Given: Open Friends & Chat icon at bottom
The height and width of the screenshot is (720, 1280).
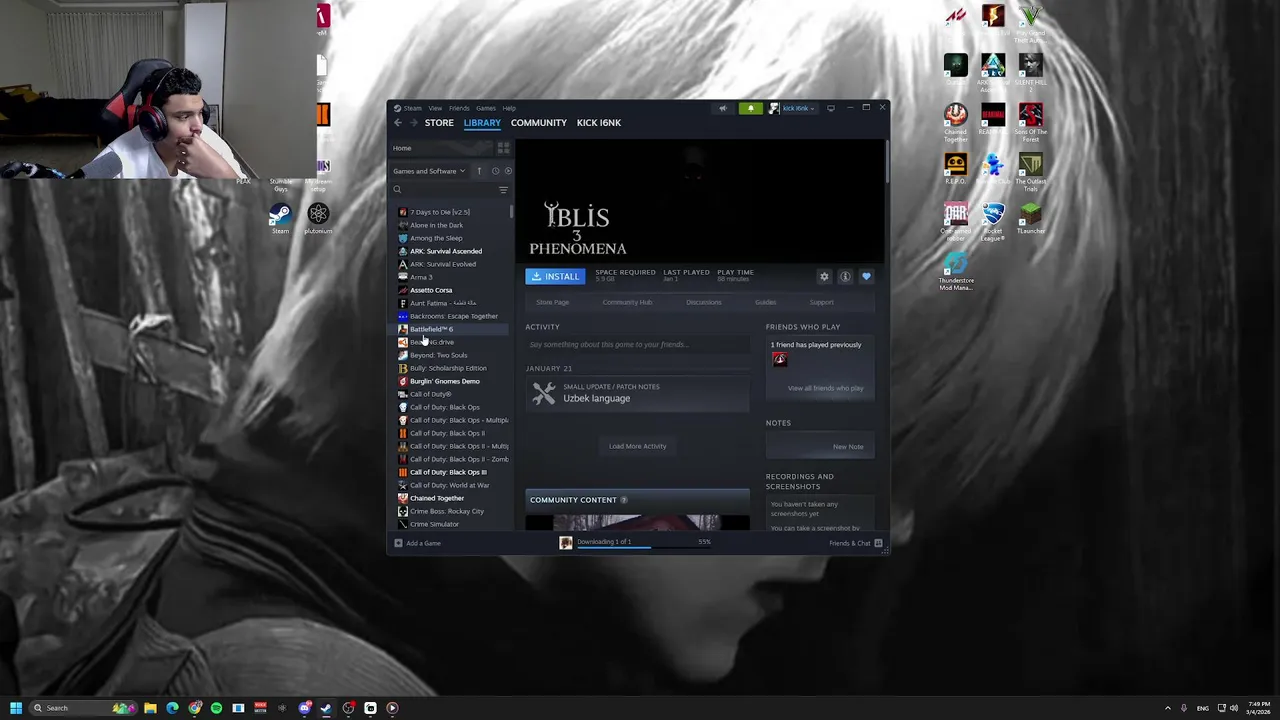Looking at the screenshot, I should point(878,543).
